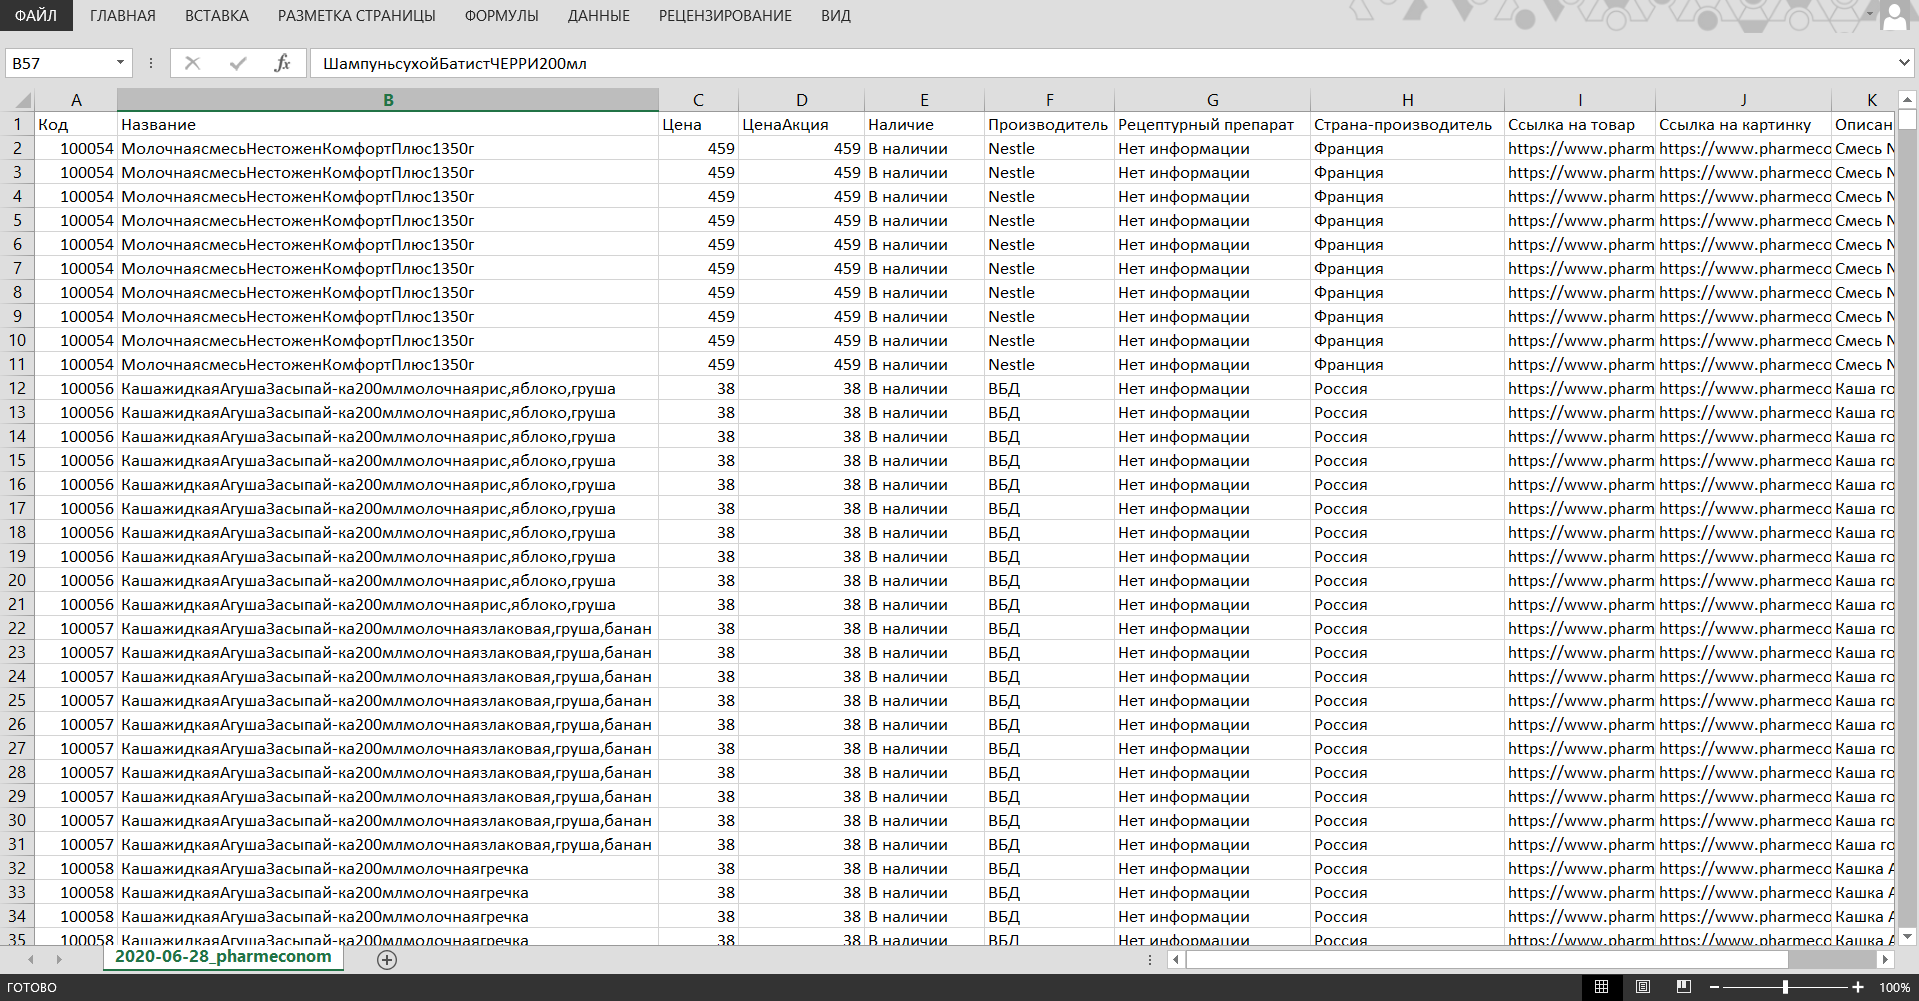
Task: Select the Страна-производитель header cell
Action: [x=1407, y=124]
